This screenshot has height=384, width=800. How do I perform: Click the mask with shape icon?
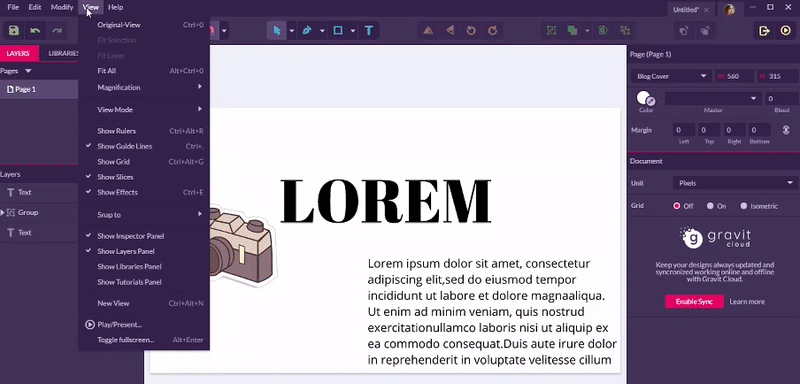click(603, 31)
